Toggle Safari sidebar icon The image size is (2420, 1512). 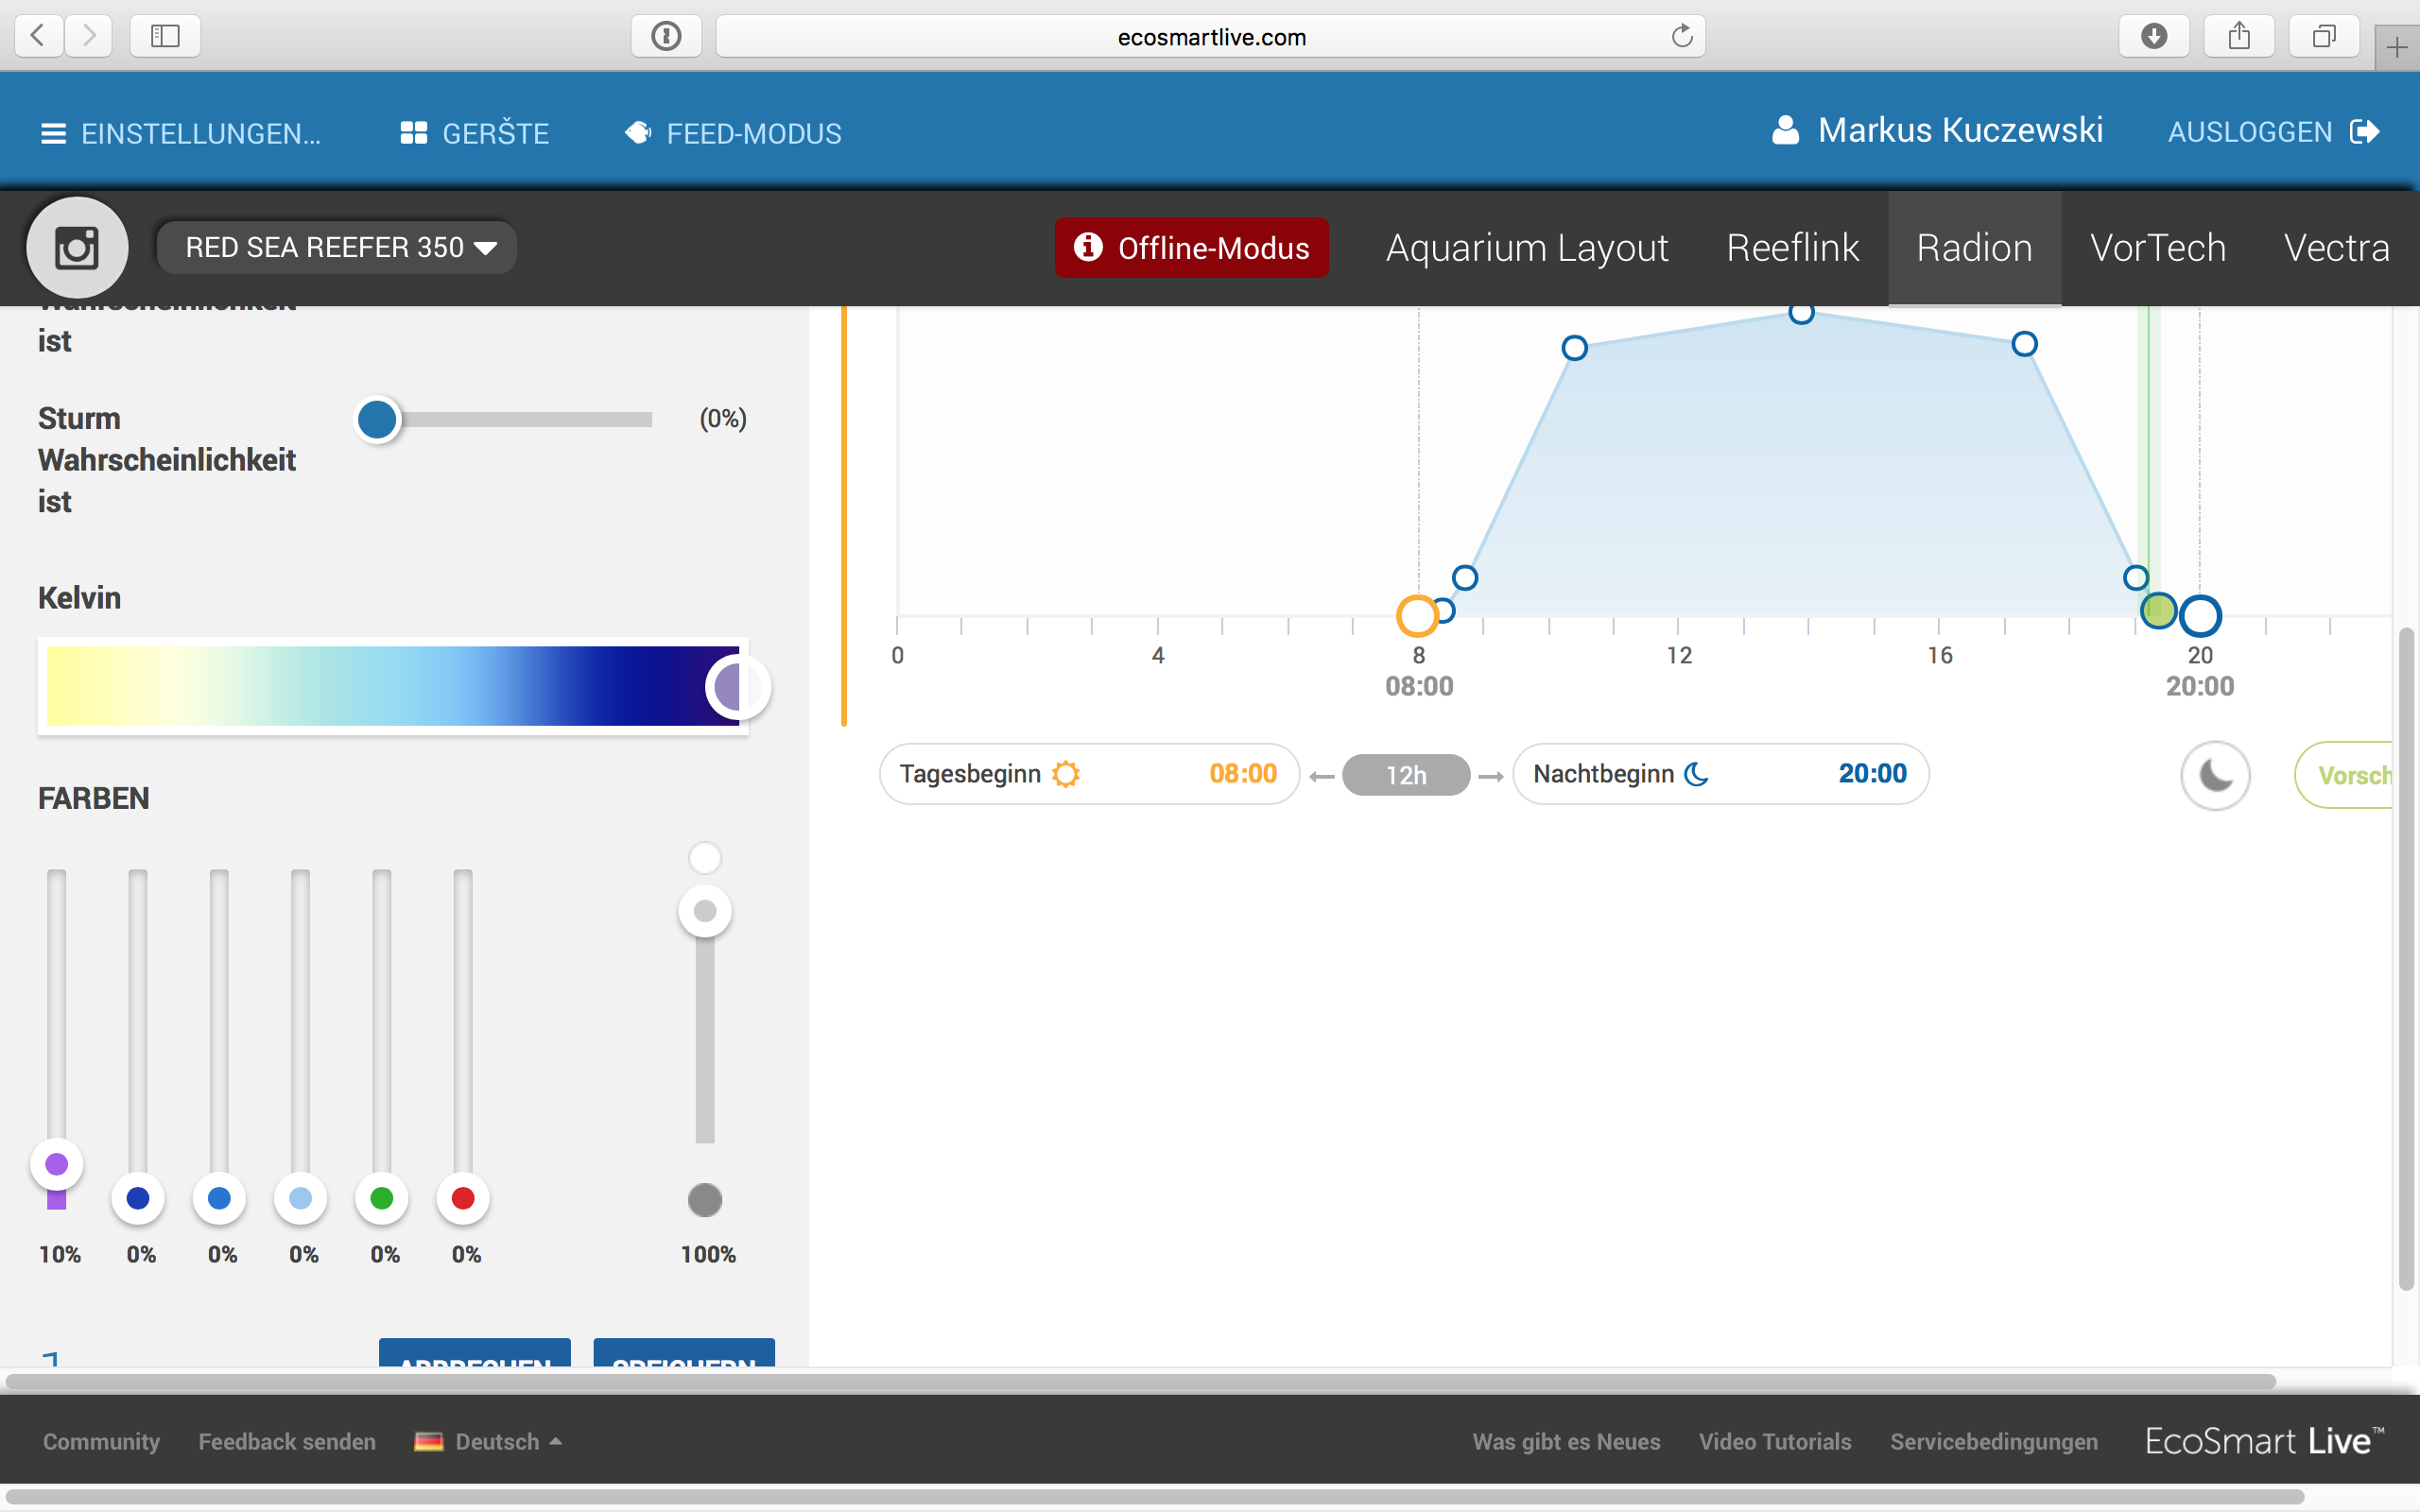click(x=165, y=37)
